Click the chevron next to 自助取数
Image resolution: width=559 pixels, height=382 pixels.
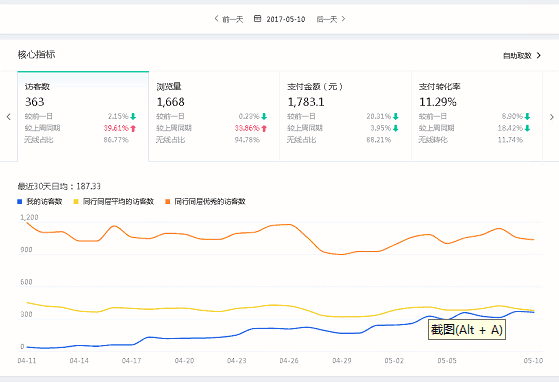click(x=539, y=56)
